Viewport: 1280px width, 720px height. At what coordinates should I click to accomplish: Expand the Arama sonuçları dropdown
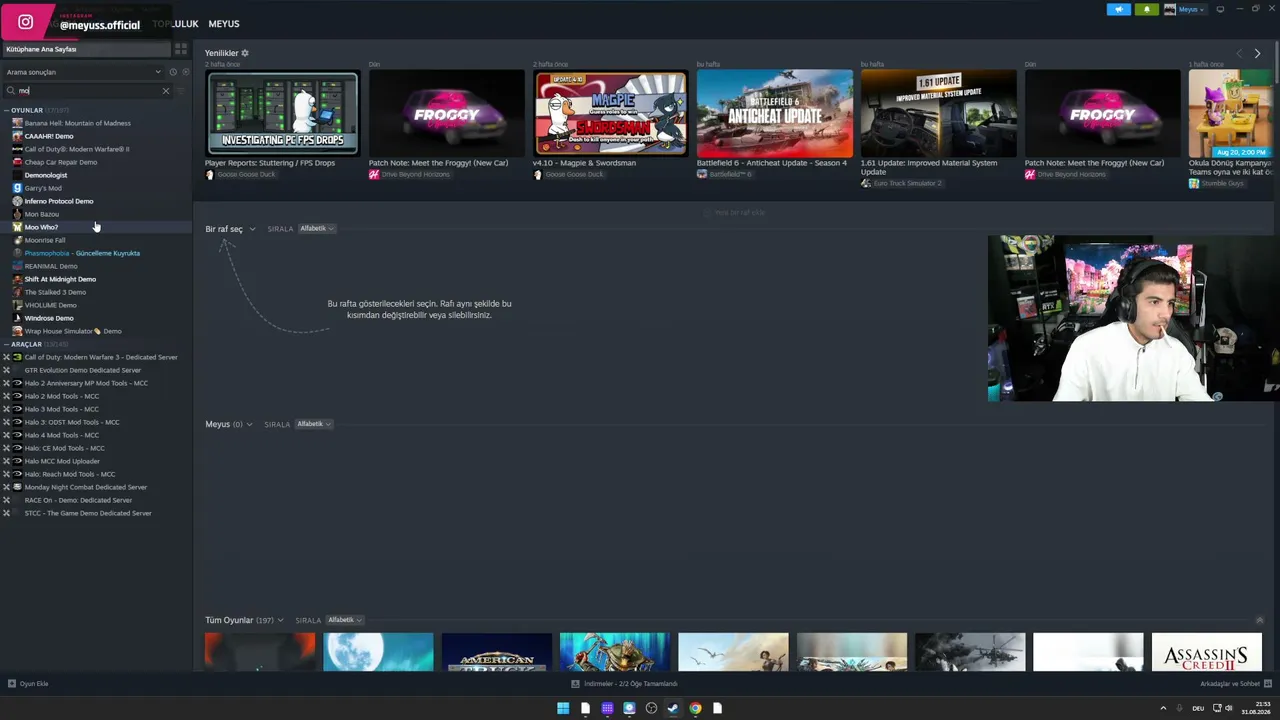pos(83,72)
